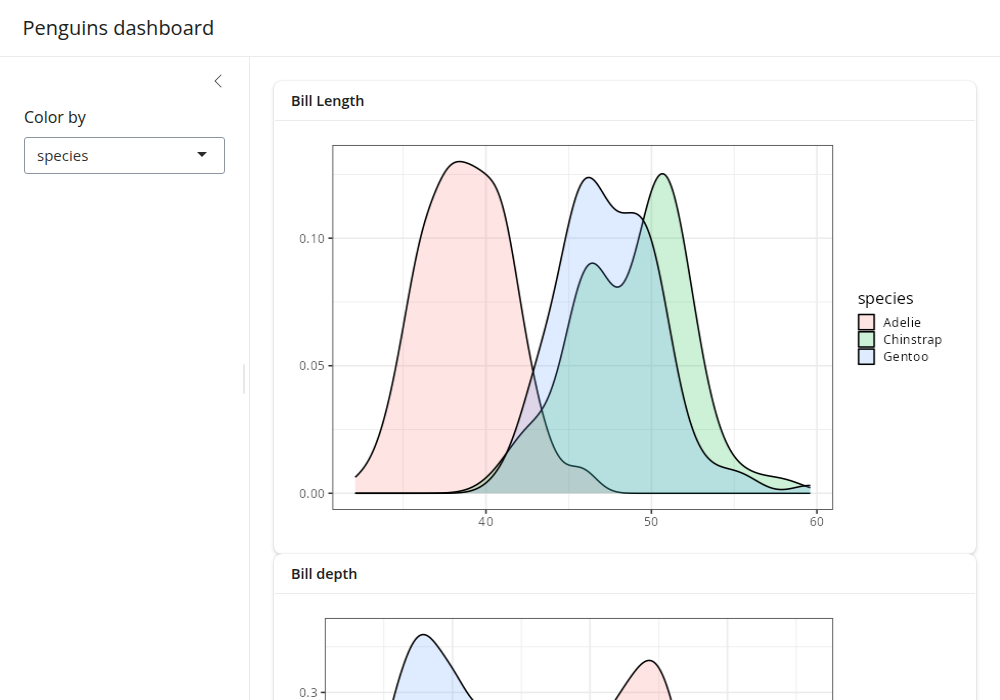Click the Bill depth card header

click(x=323, y=574)
